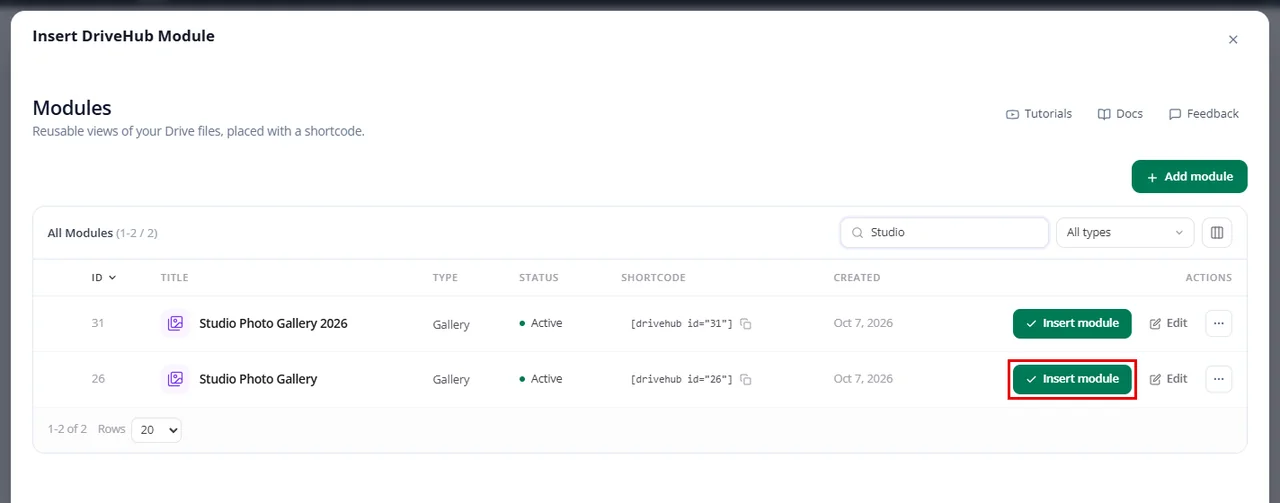The width and height of the screenshot is (1280, 503).
Task: Select the Studio Photo Gallery 2026 title
Action: point(273,323)
